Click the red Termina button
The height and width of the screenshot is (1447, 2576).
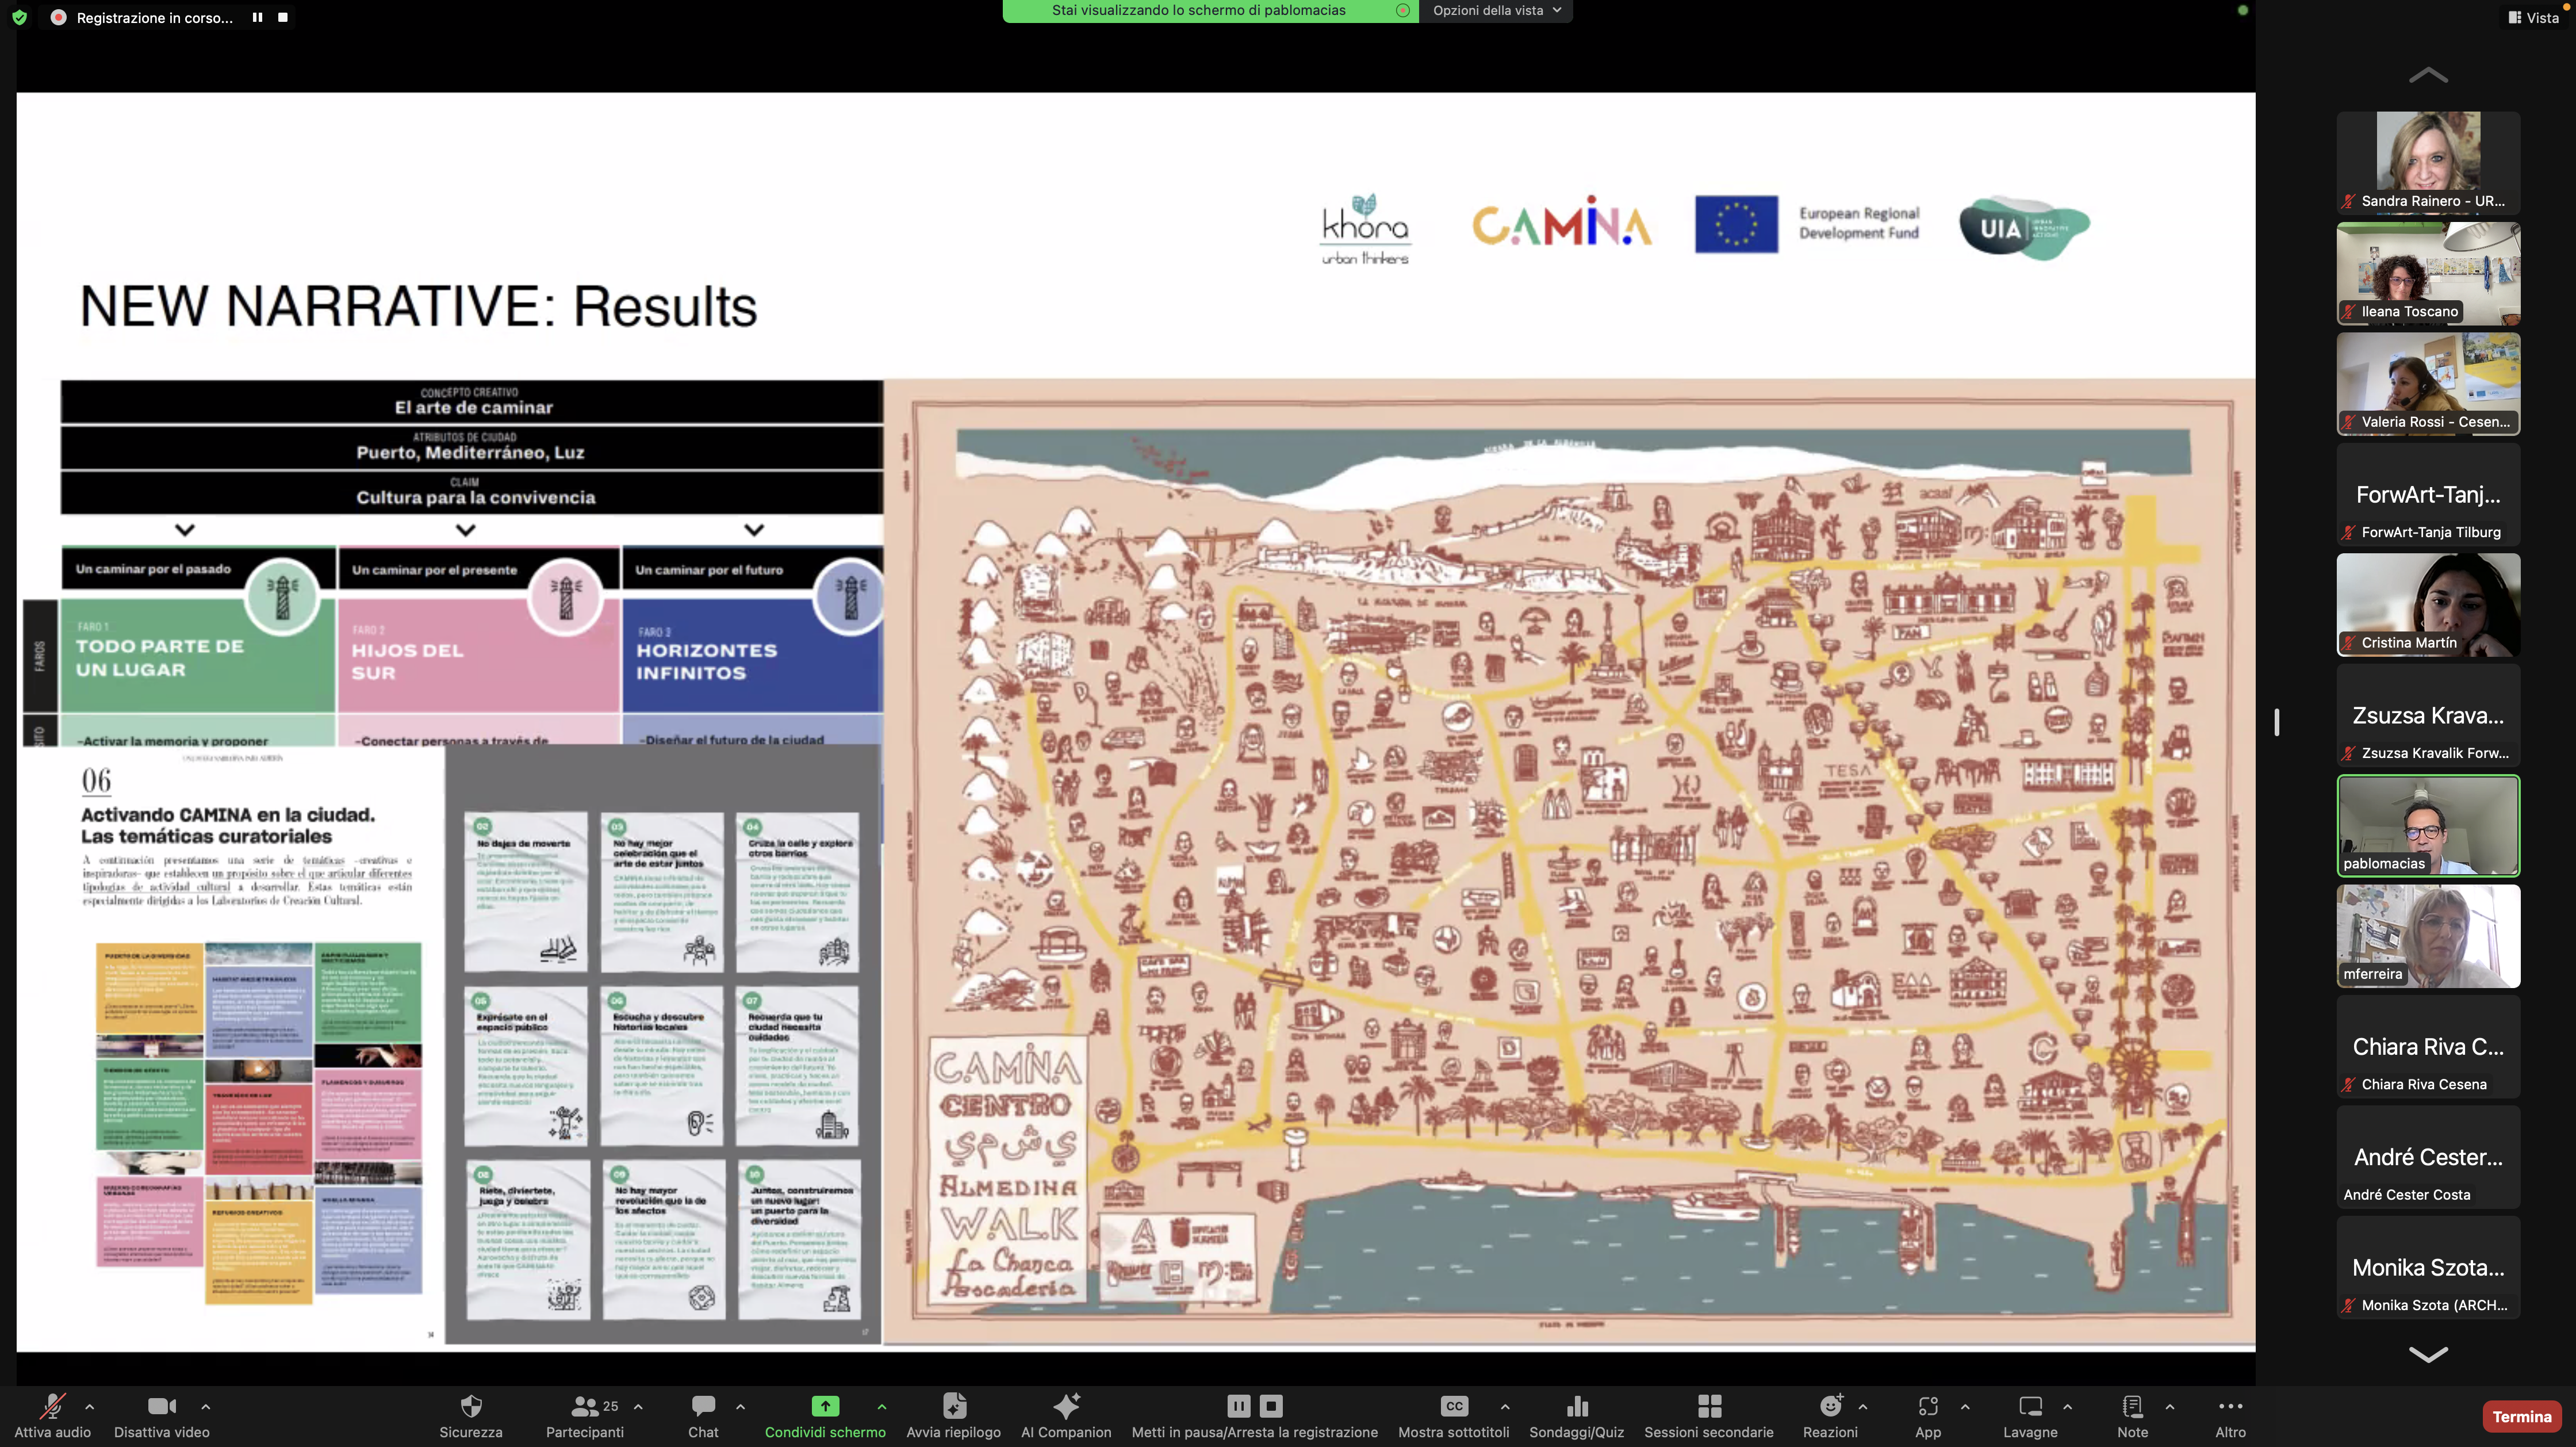[x=2521, y=1416]
